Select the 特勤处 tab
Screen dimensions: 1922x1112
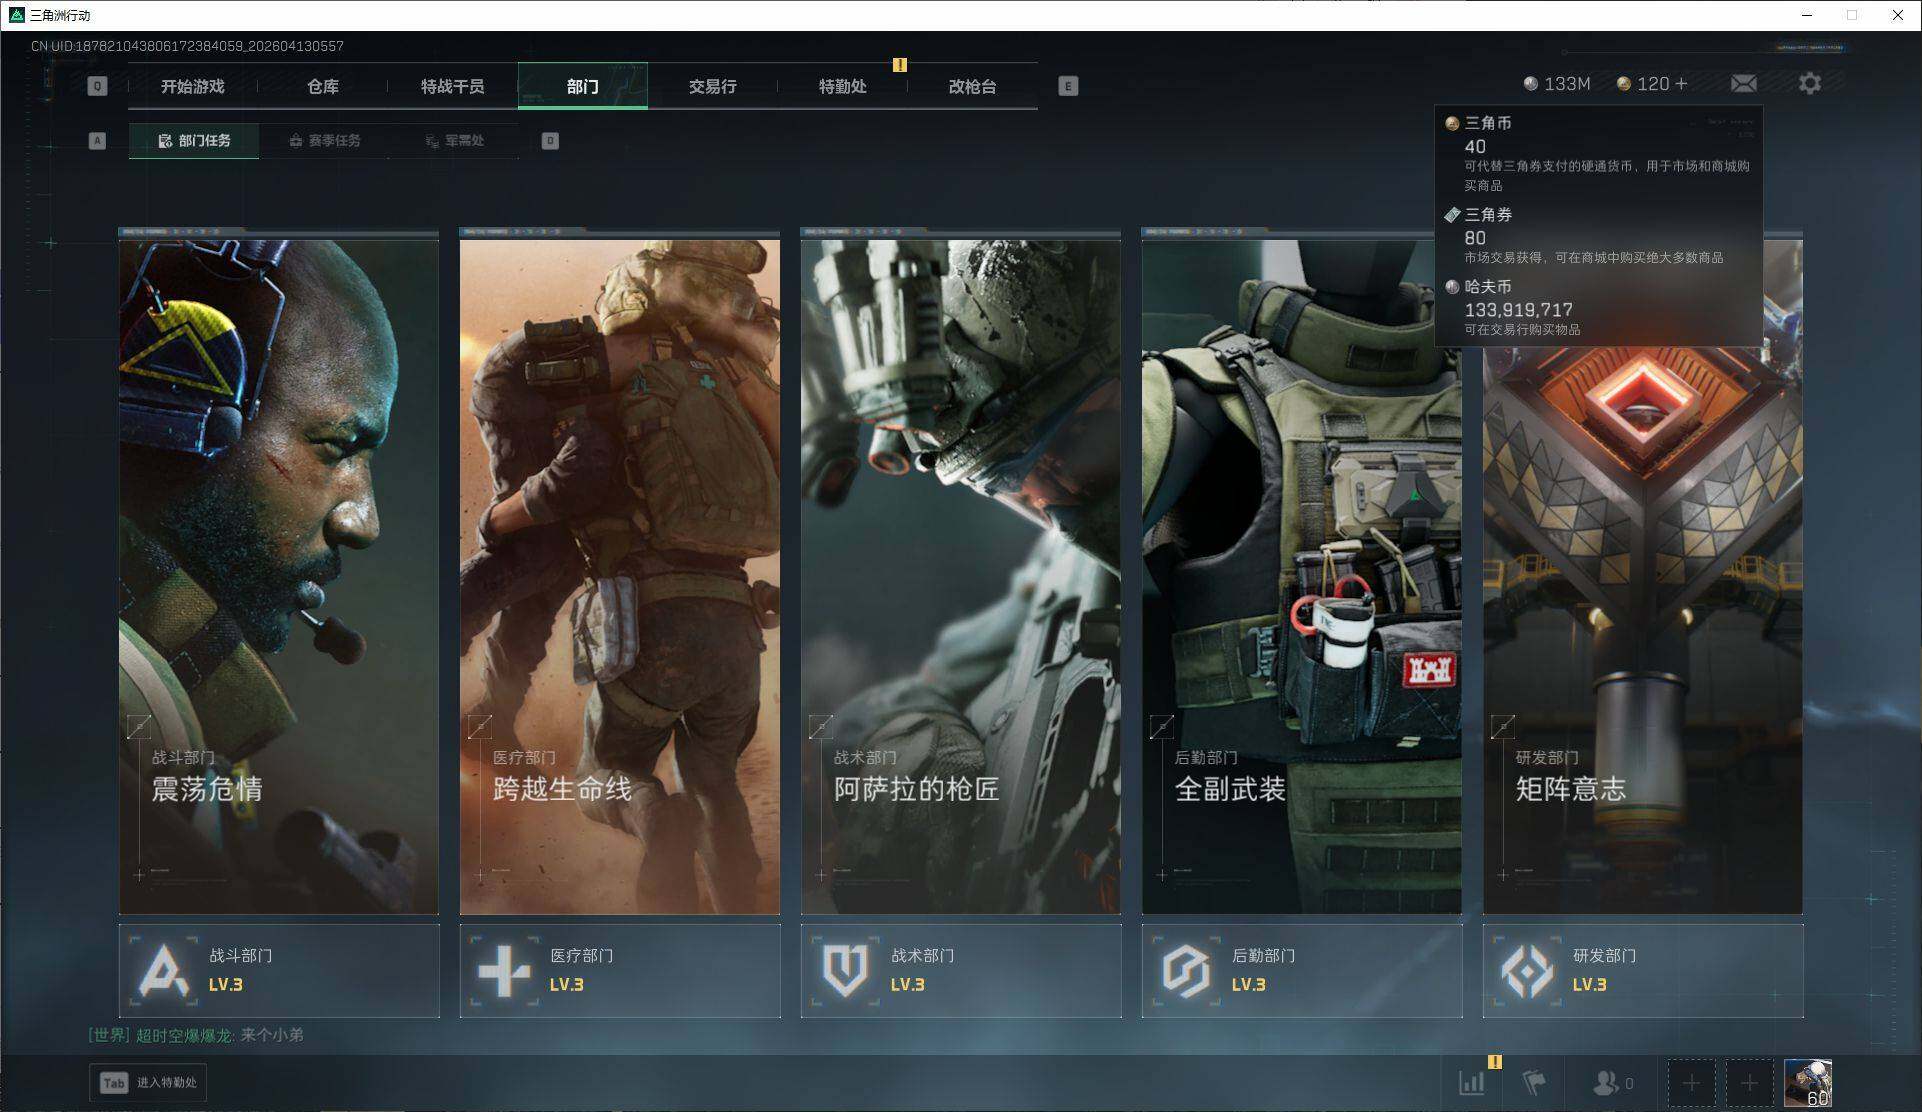[x=842, y=86]
